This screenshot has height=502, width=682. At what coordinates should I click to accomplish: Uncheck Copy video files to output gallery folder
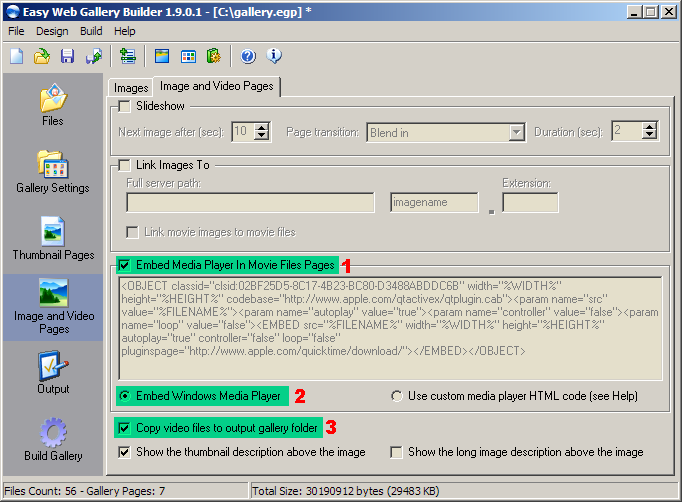pos(124,428)
